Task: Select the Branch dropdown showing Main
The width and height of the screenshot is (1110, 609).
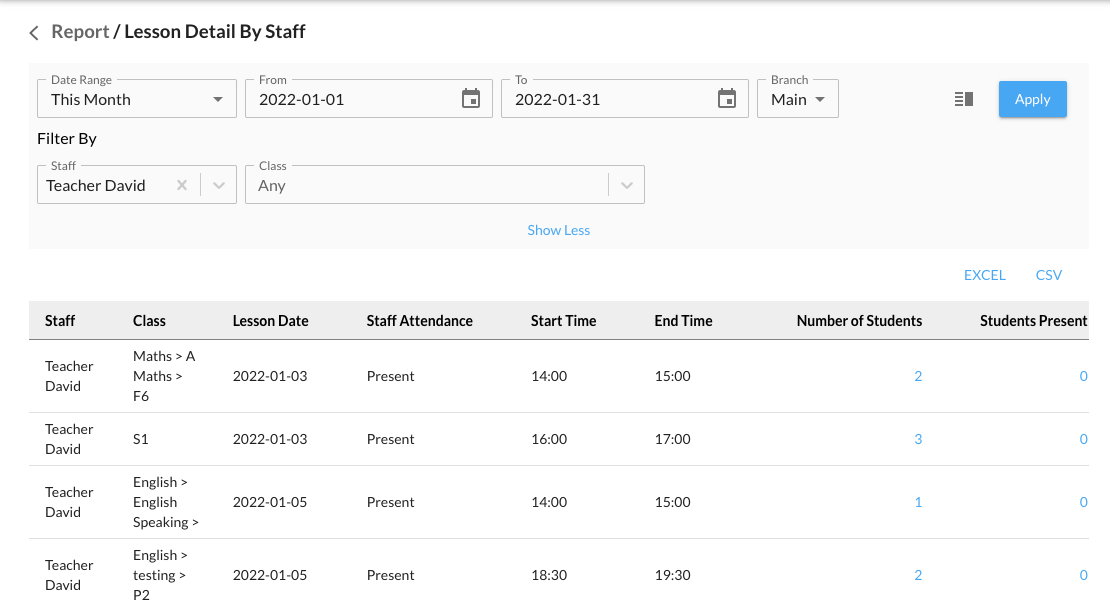Action: pos(797,99)
